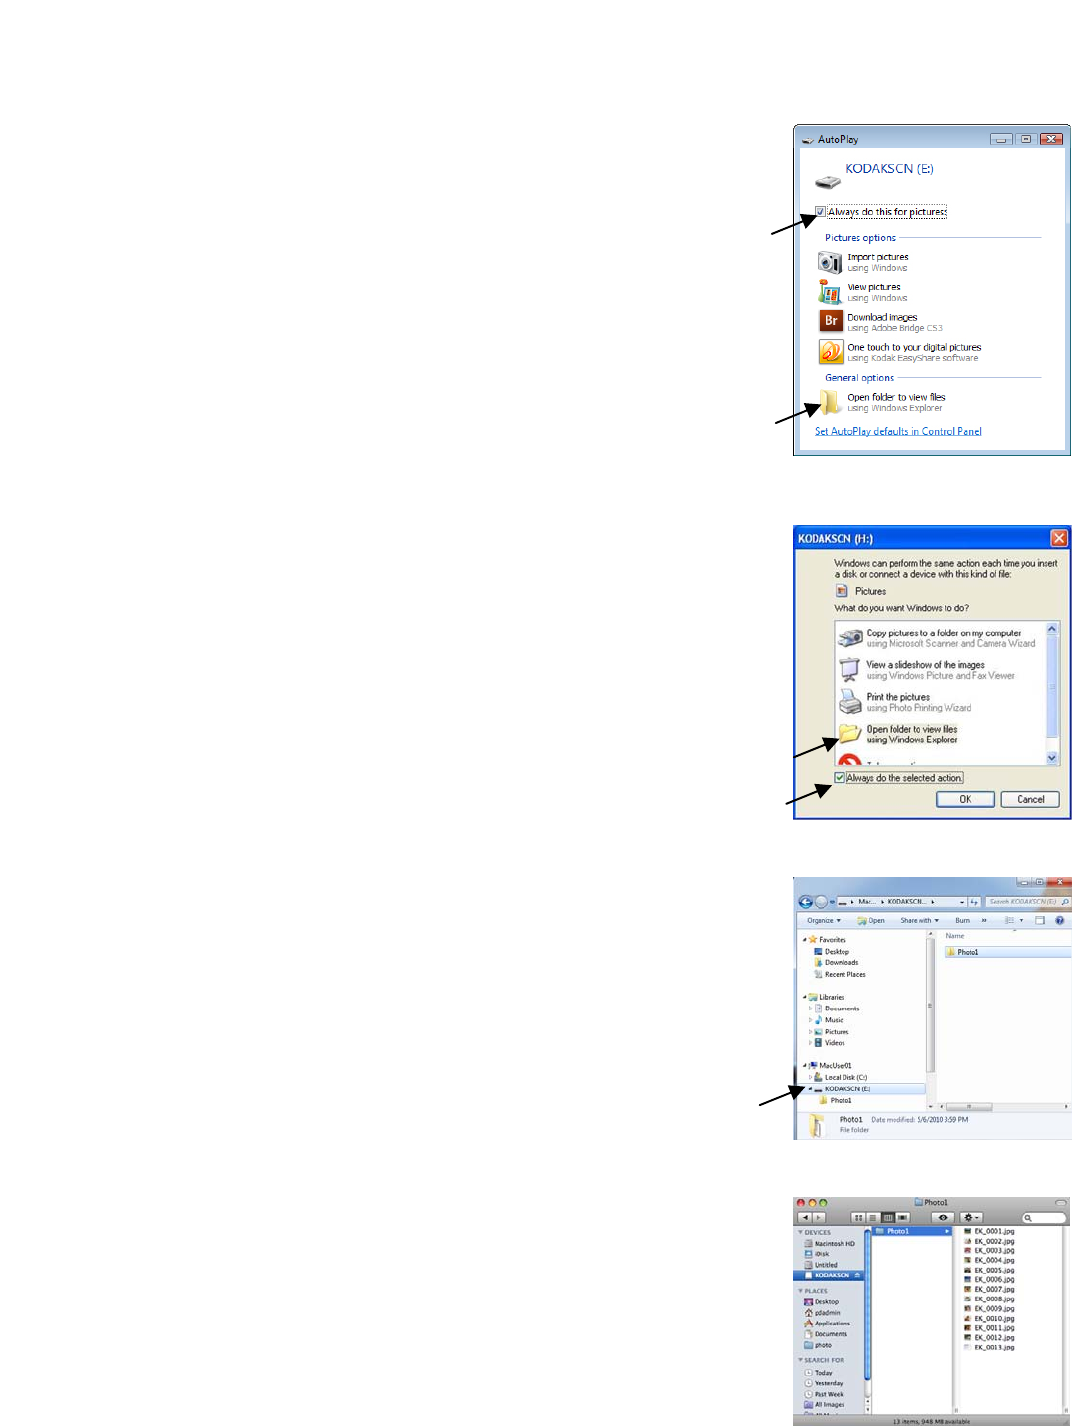Click down arrow of KODAKSCN (H:) dialog scrollbar
This screenshot has height=1426, width=1072.
click(1052, 758)
